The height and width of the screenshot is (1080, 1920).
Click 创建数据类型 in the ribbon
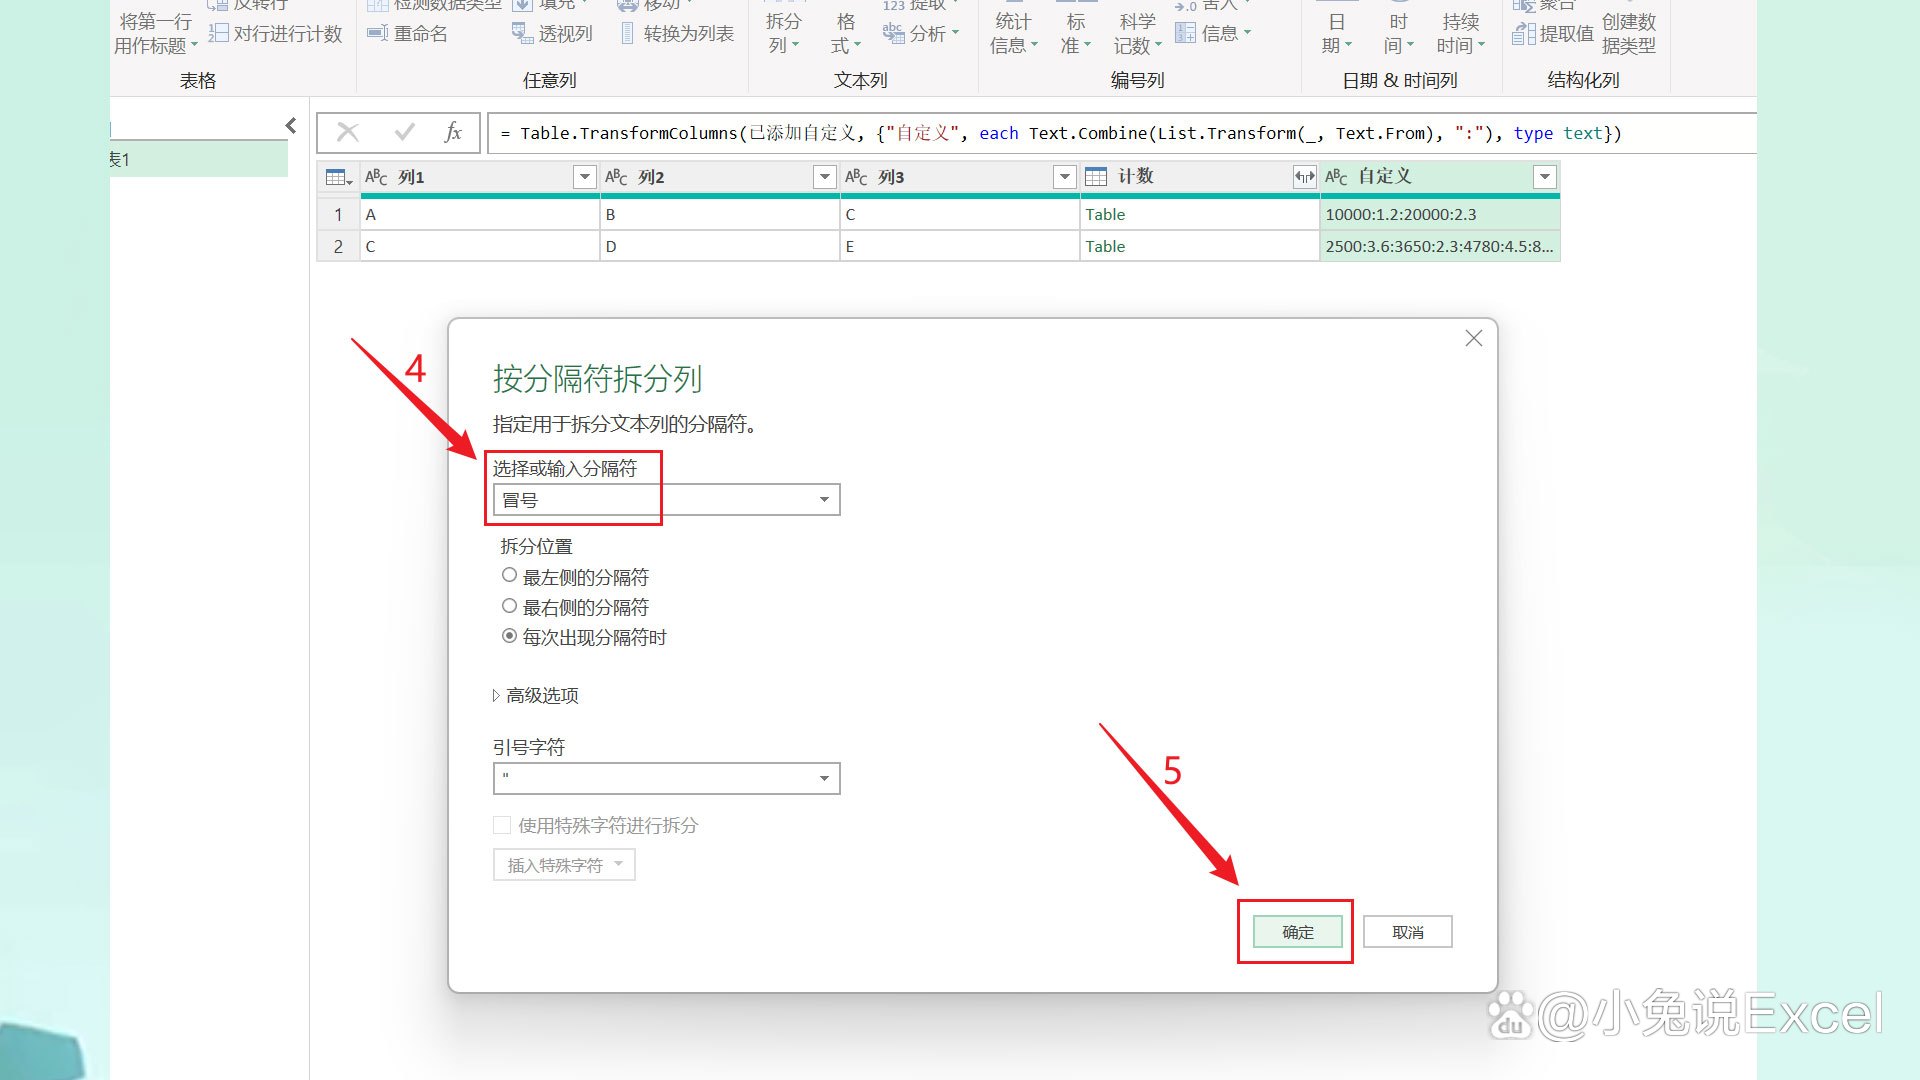coord(1629,34)
